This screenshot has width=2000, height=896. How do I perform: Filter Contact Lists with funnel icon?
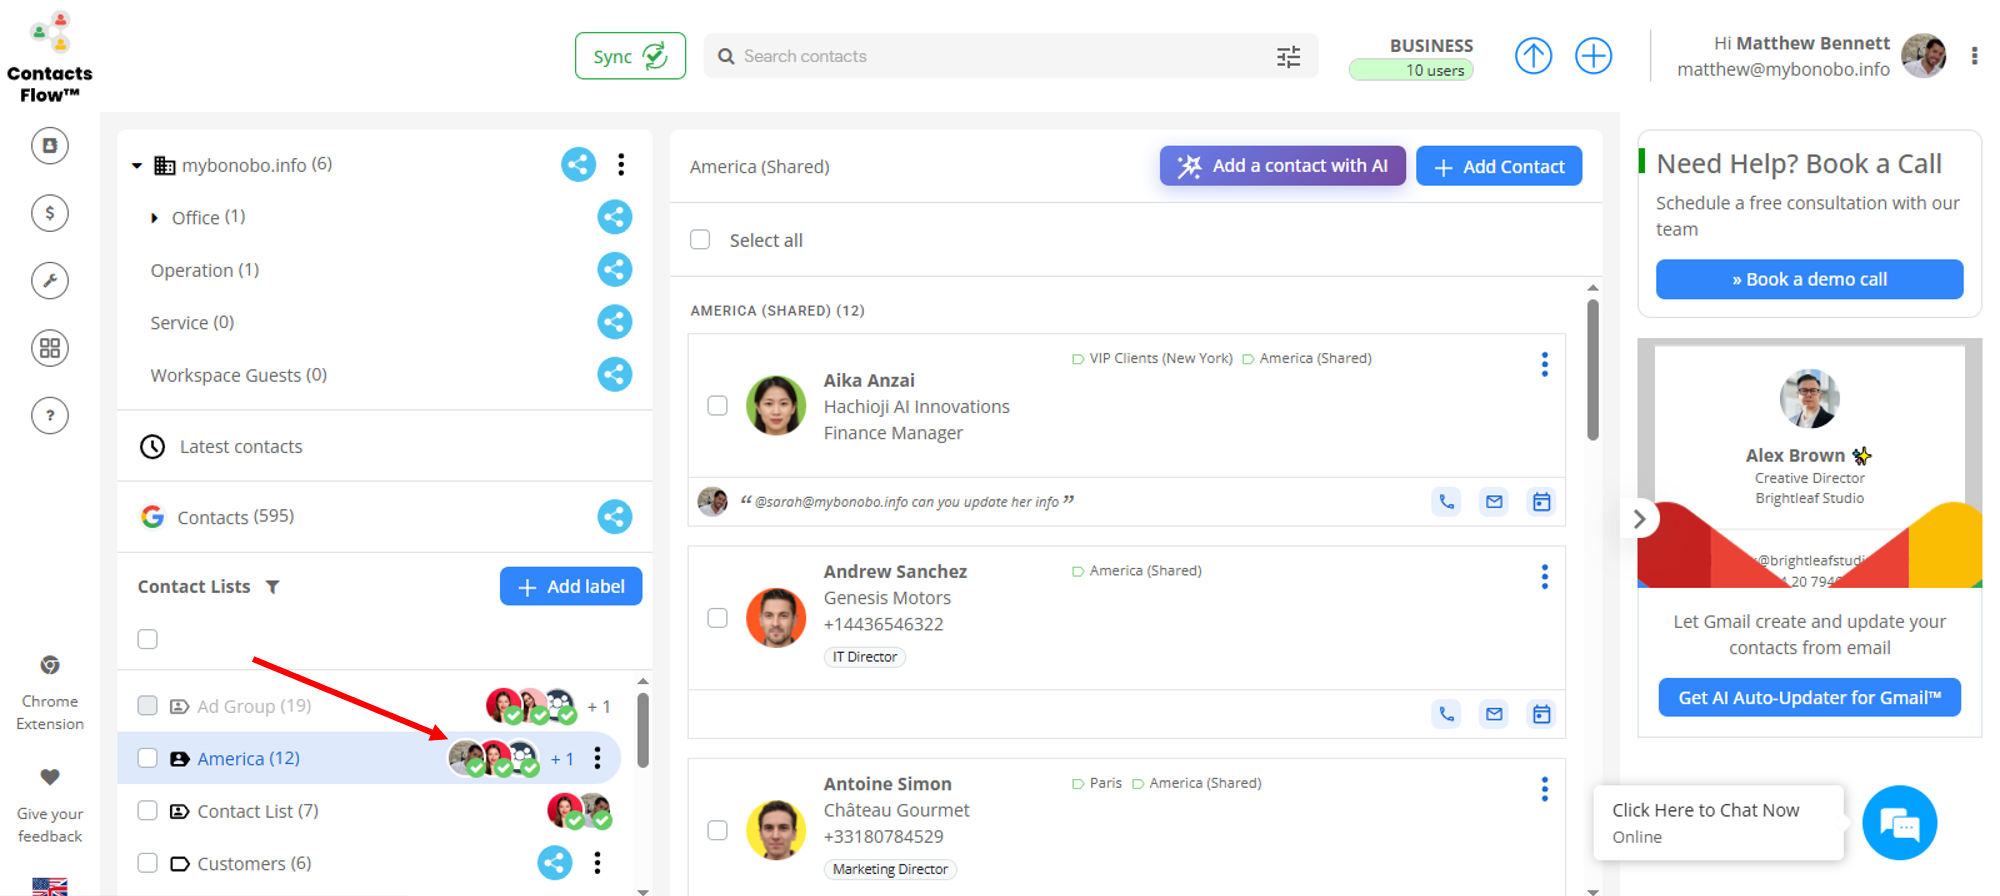pyautogui.click(x=273, y=587)
